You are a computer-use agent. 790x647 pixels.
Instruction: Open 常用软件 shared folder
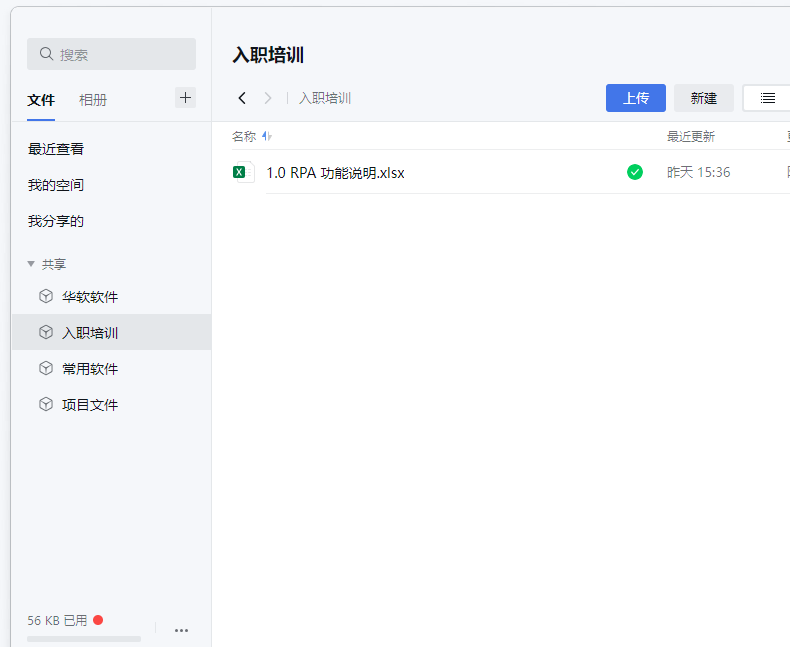89,369
